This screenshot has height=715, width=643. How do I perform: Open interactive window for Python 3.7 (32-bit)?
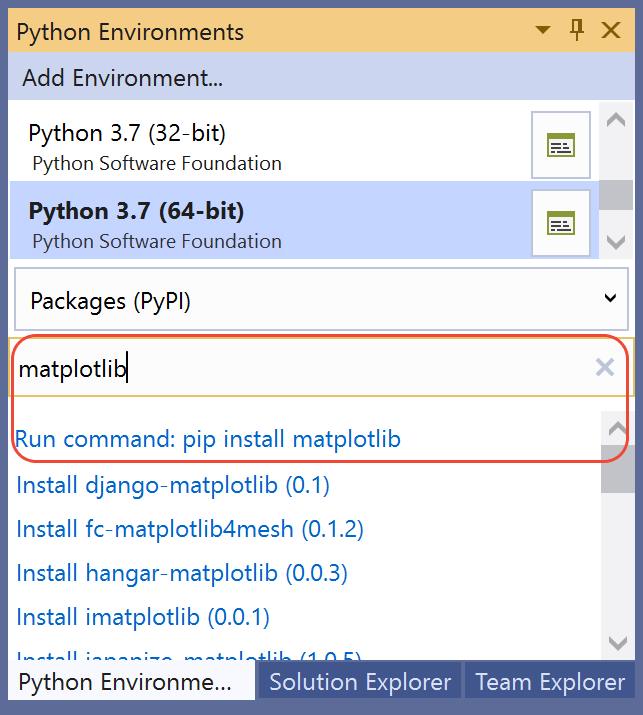(x=560, y=146)
